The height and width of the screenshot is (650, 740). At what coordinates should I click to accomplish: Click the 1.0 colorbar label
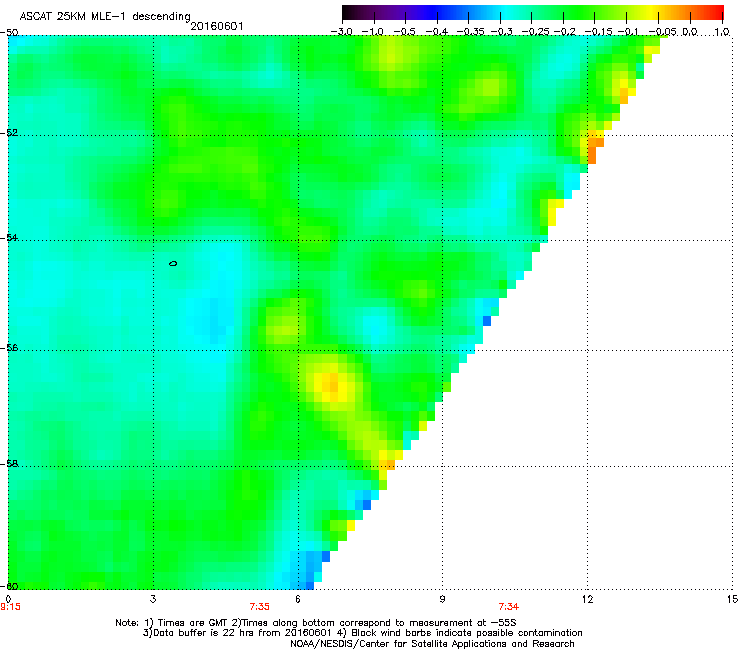coord(722,32)
